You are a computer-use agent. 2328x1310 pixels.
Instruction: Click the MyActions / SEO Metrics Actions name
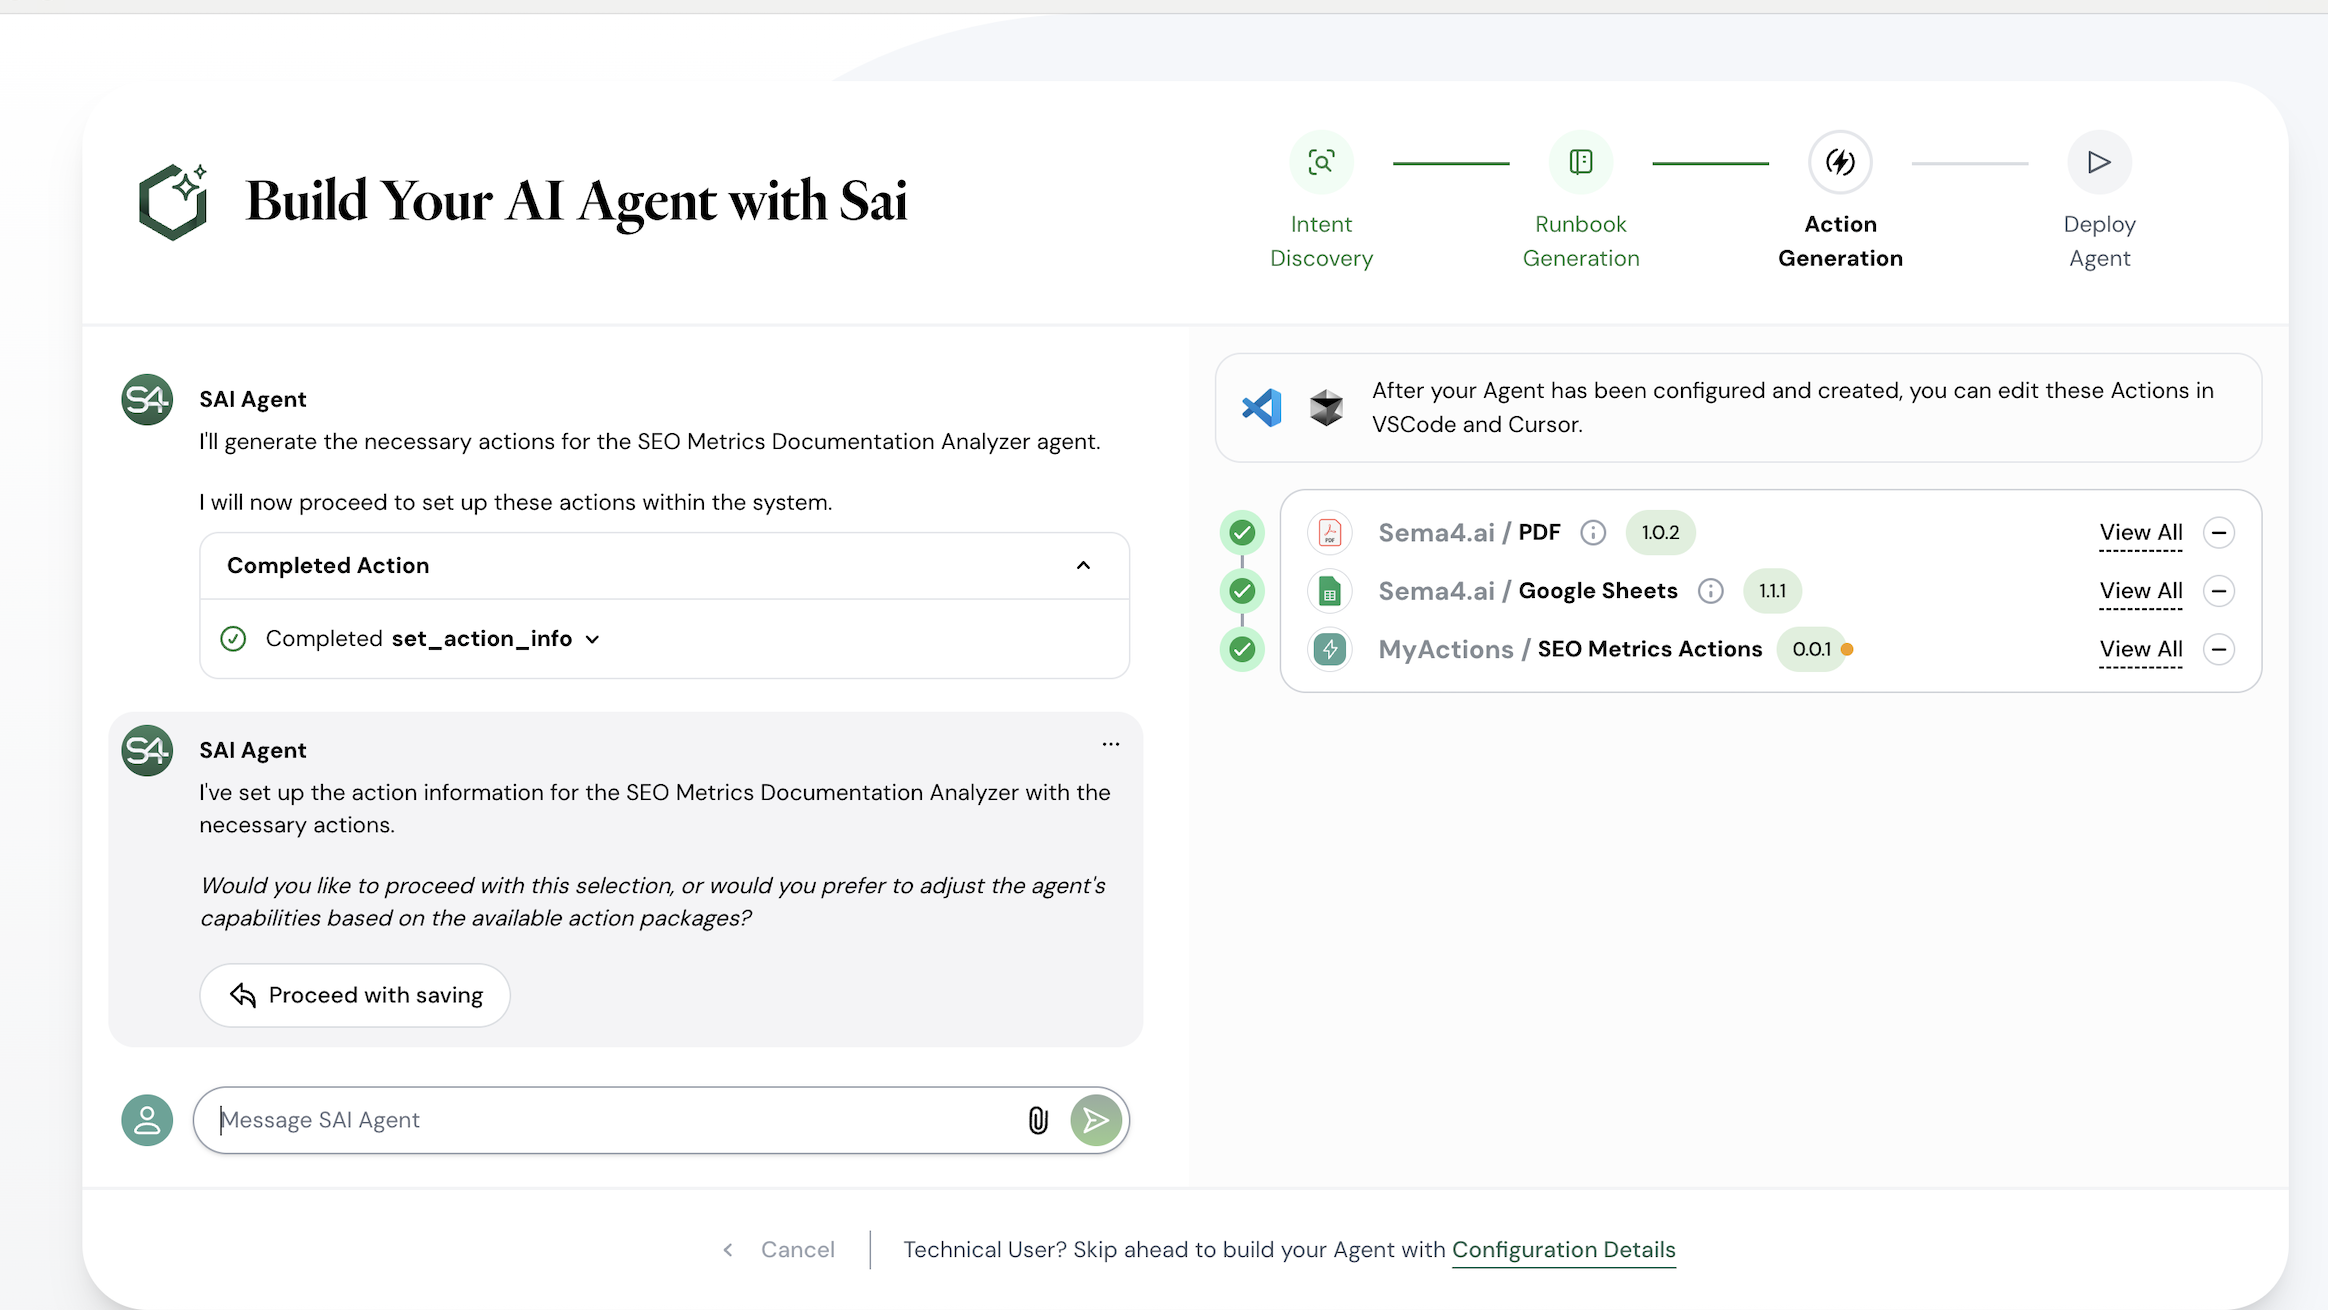point(1570,650)
